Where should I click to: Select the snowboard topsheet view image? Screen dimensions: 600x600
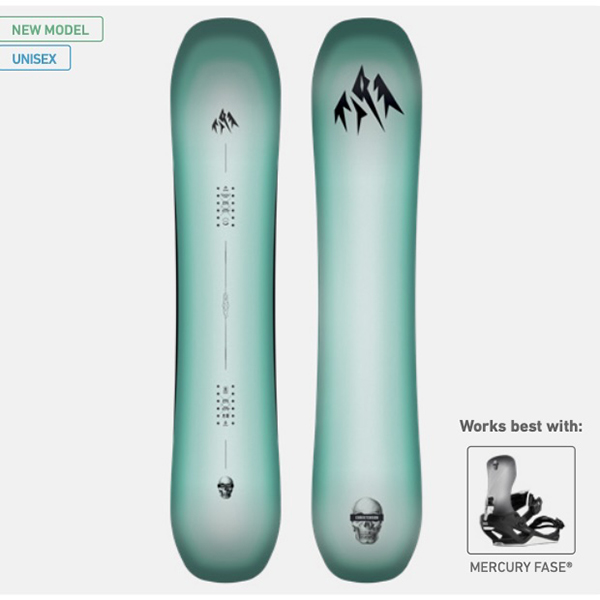pyautogui.click(x=225, y=300)
